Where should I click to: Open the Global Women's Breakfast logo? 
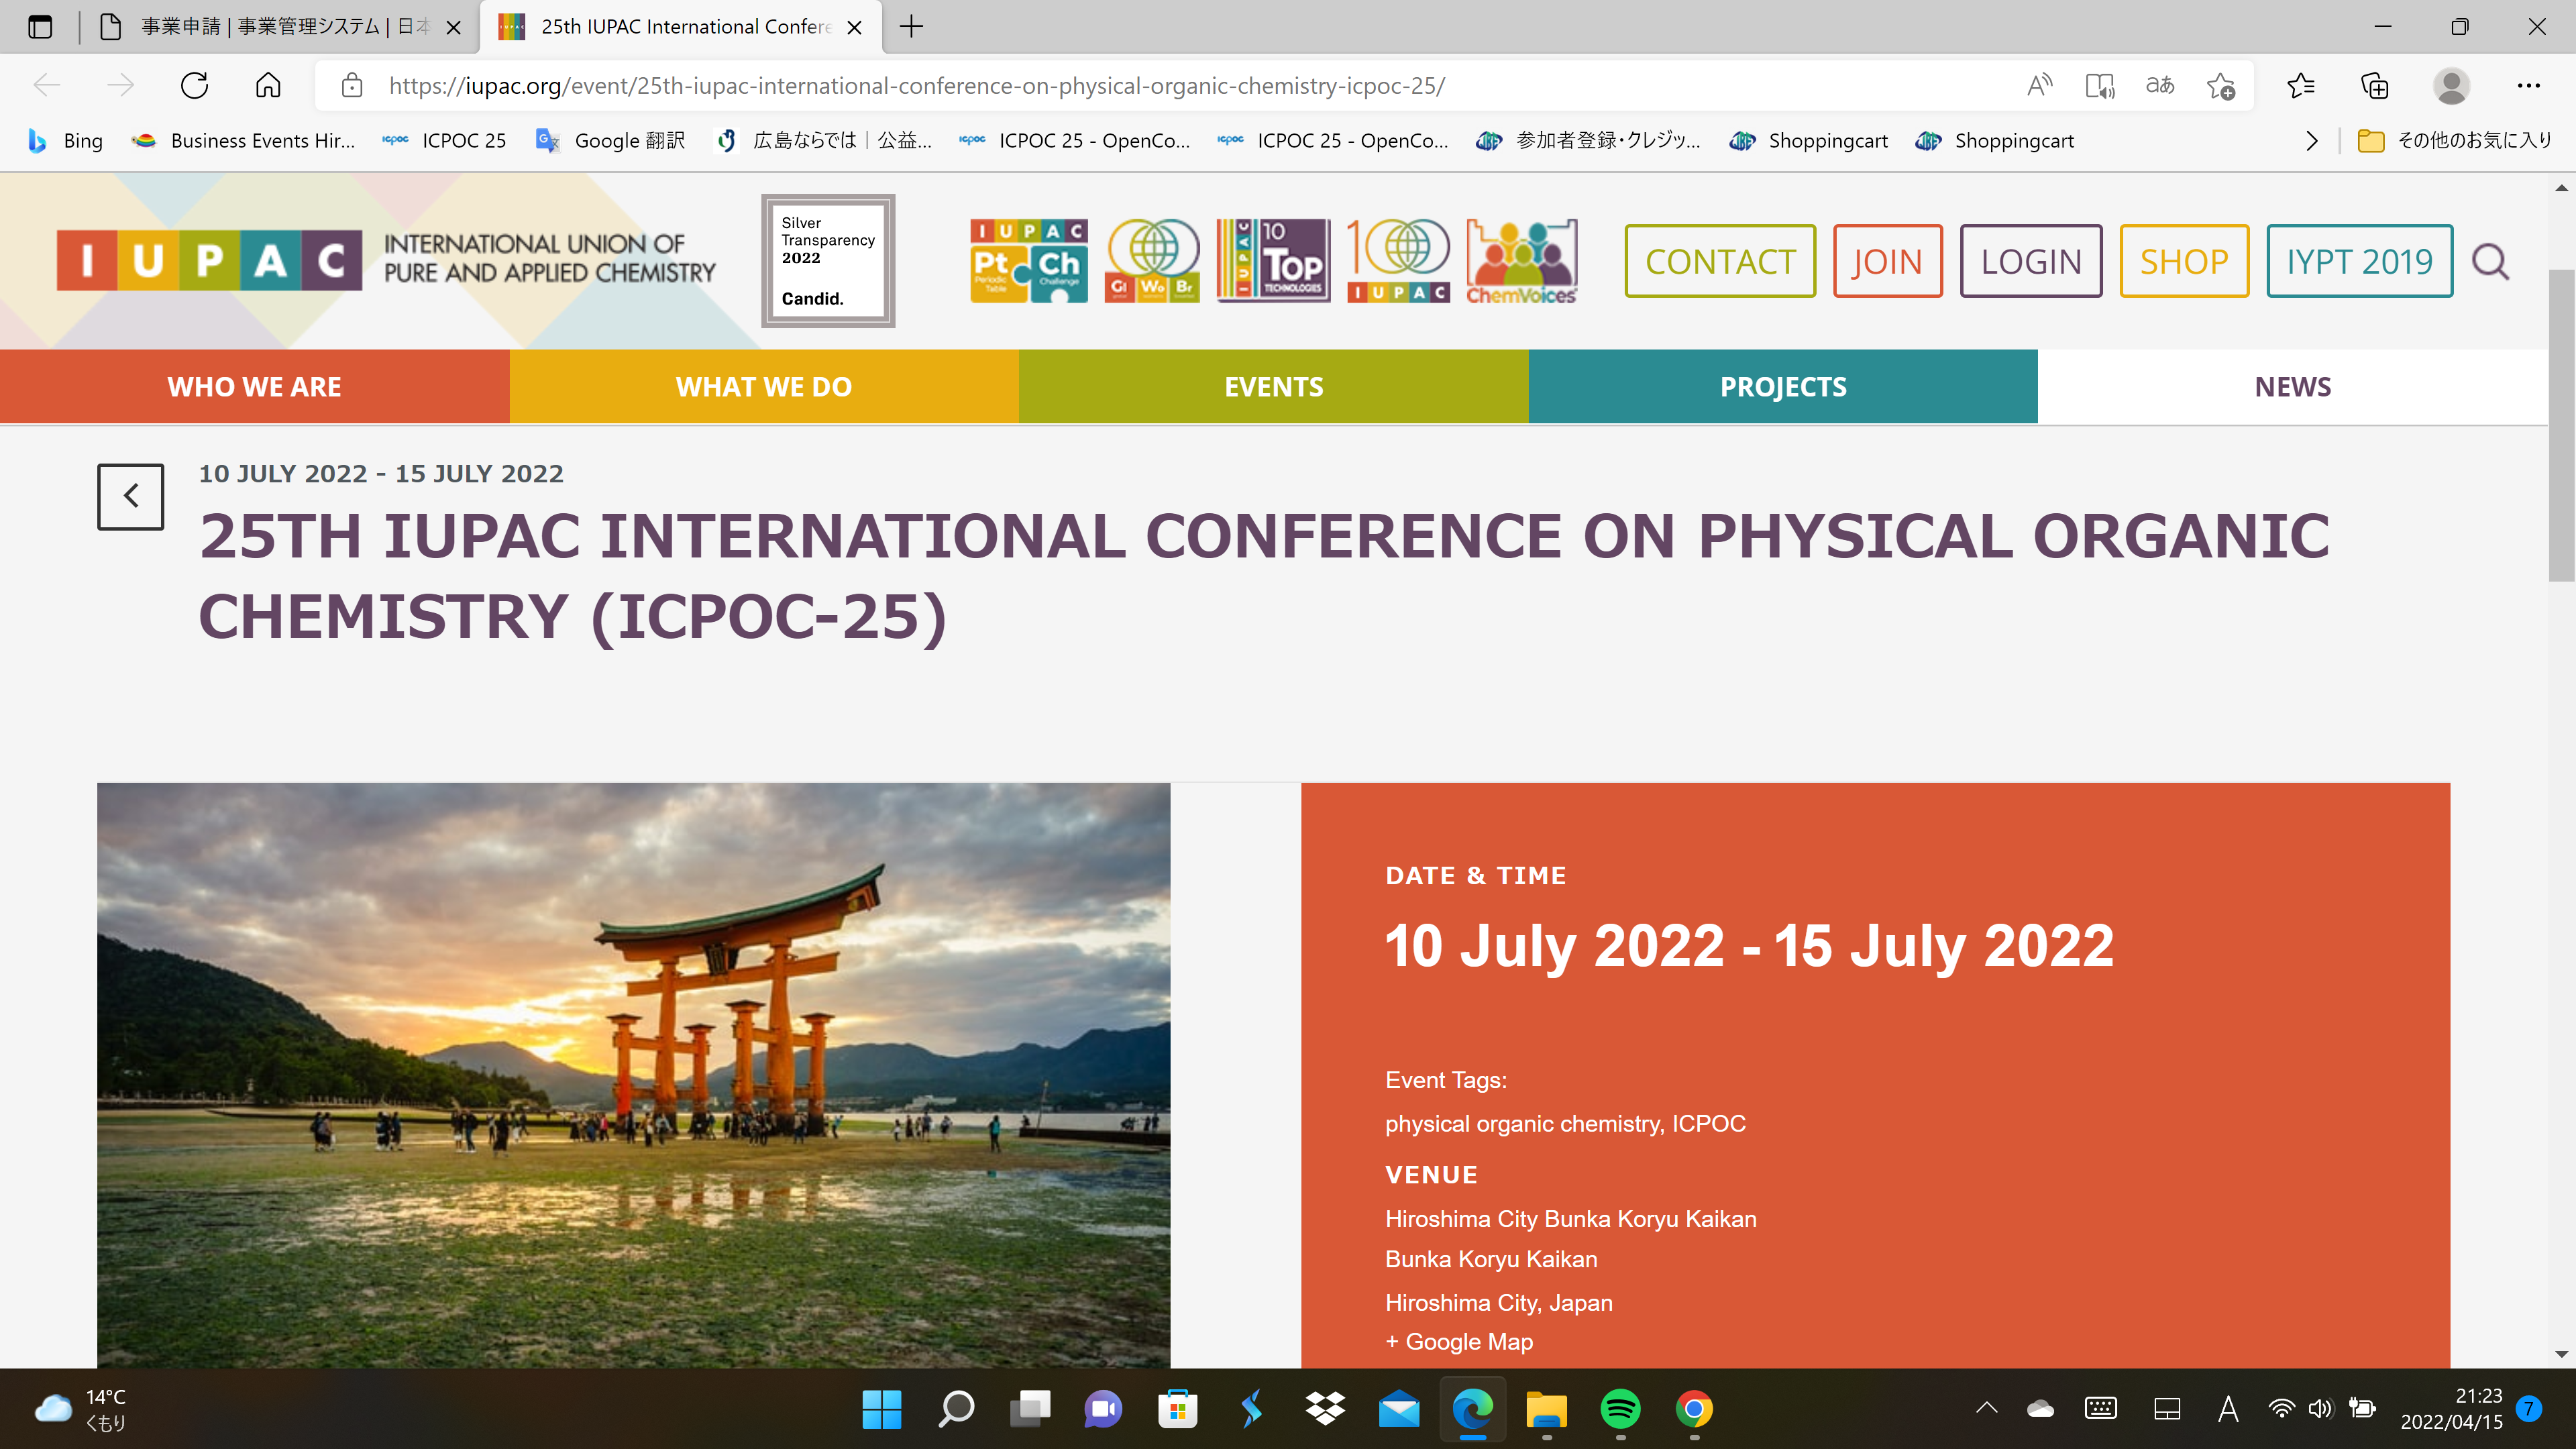[x=1152, y=260]
